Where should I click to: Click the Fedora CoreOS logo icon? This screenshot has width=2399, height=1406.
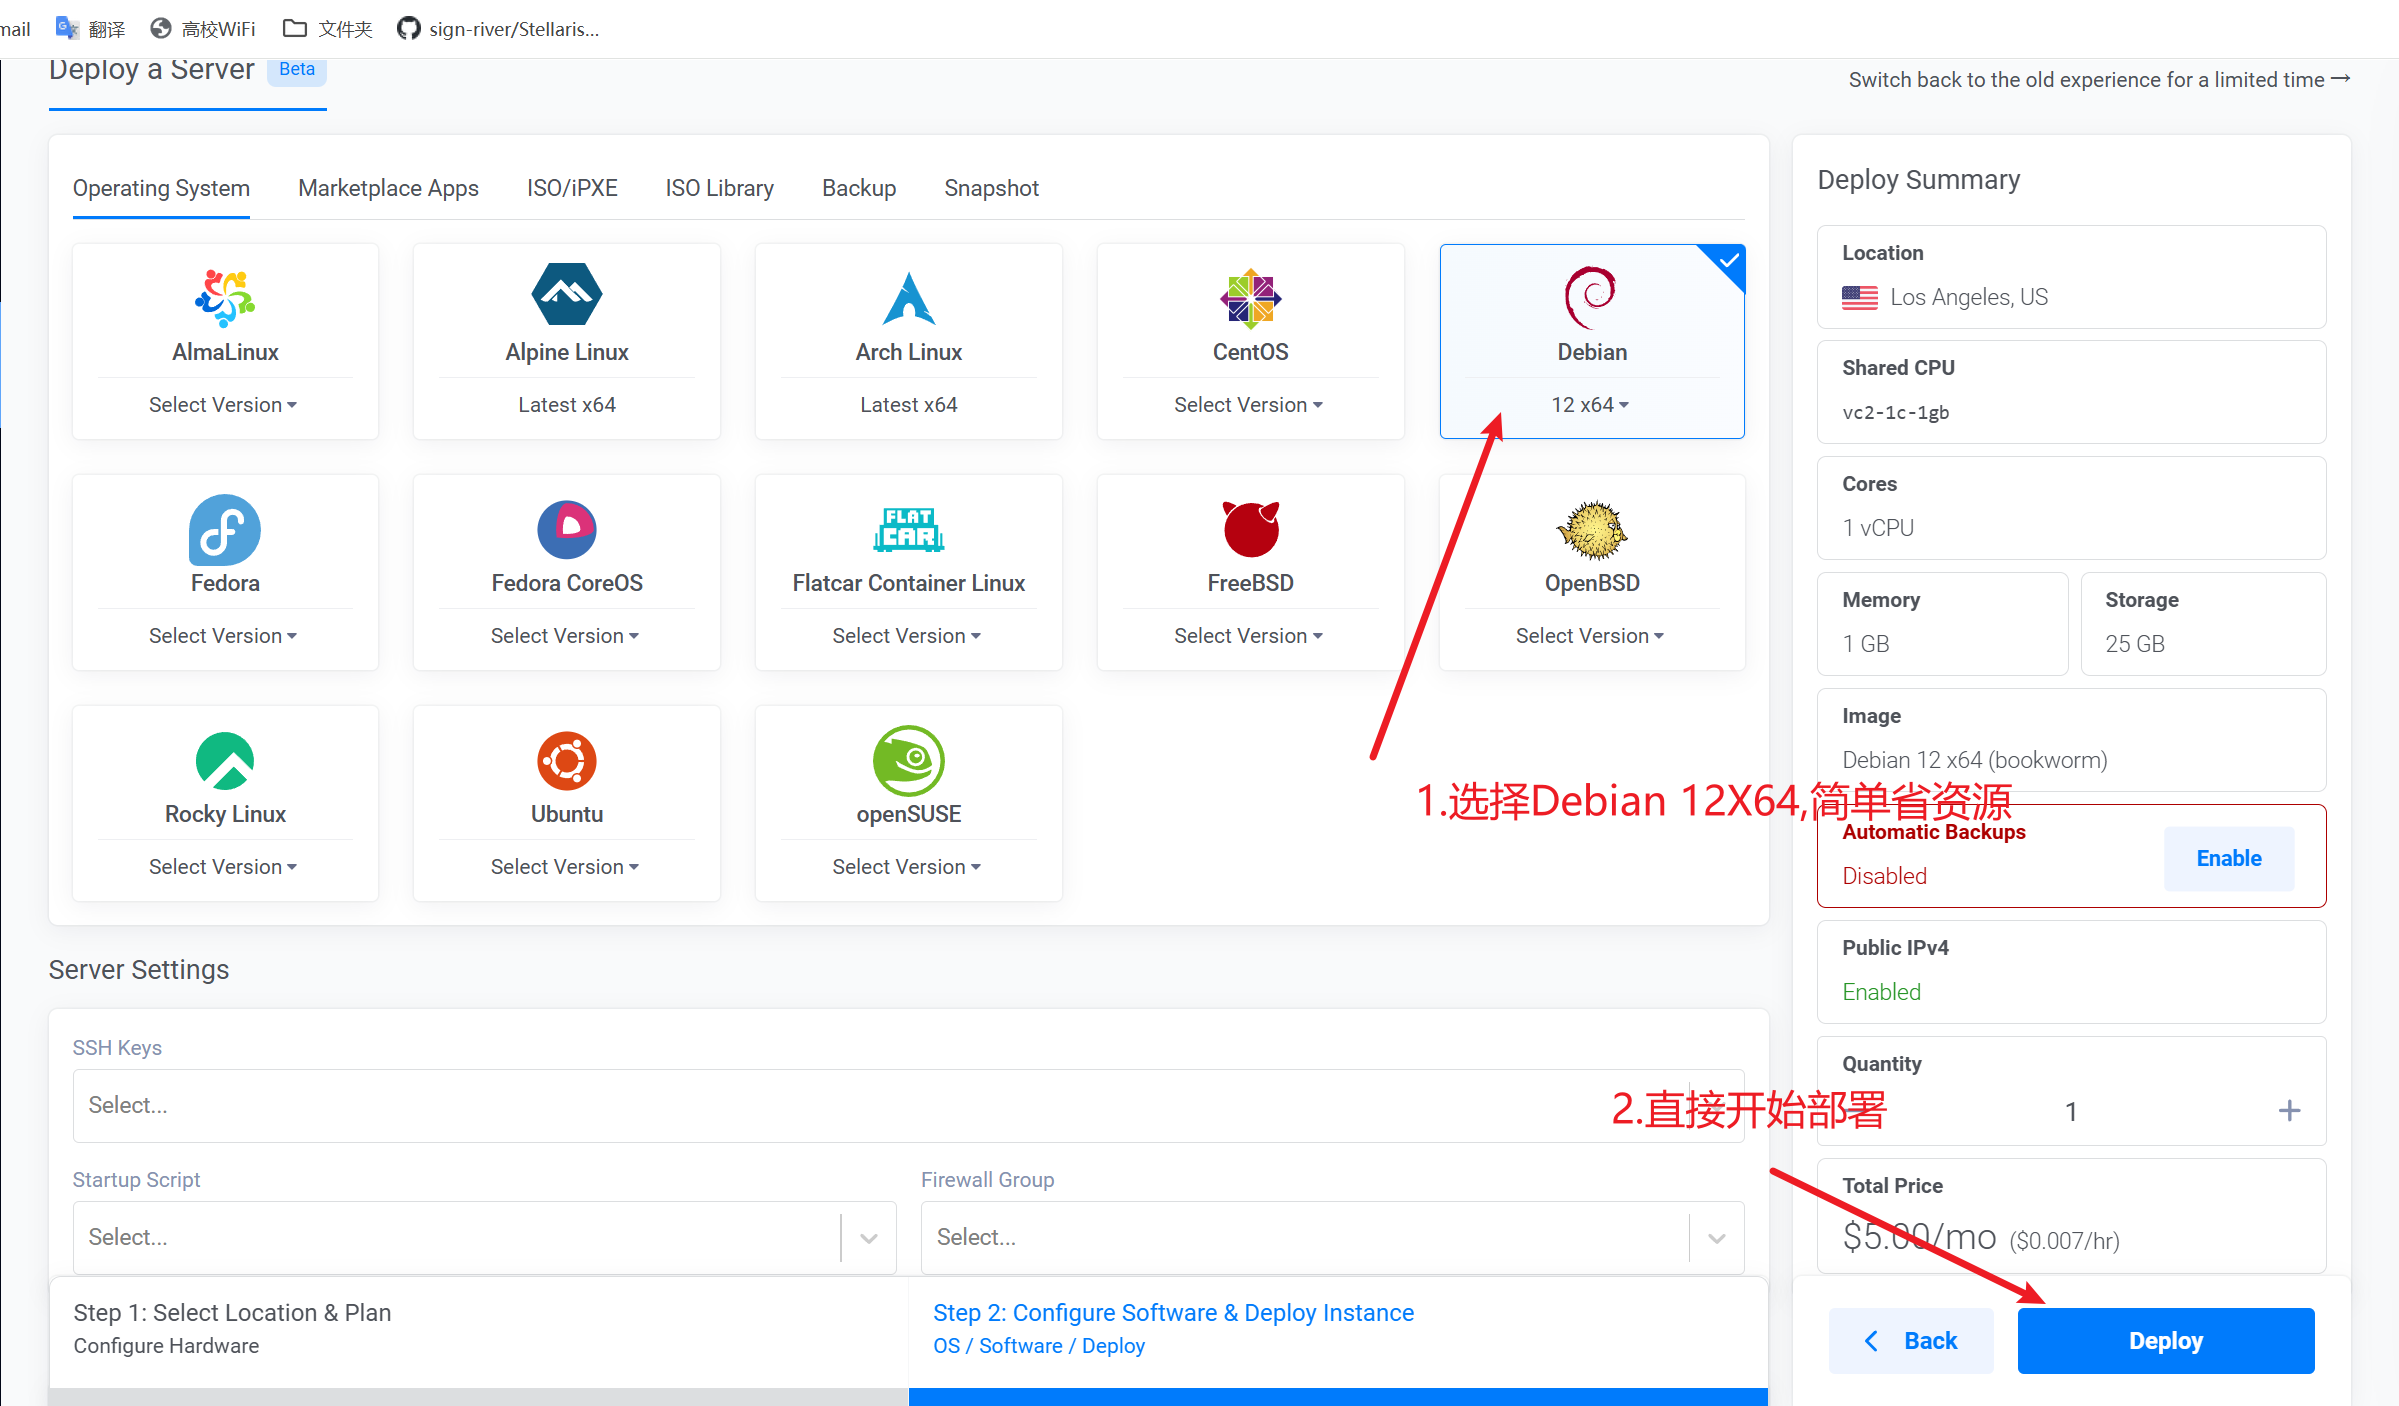pyautogui.click(x=567, y=529)
